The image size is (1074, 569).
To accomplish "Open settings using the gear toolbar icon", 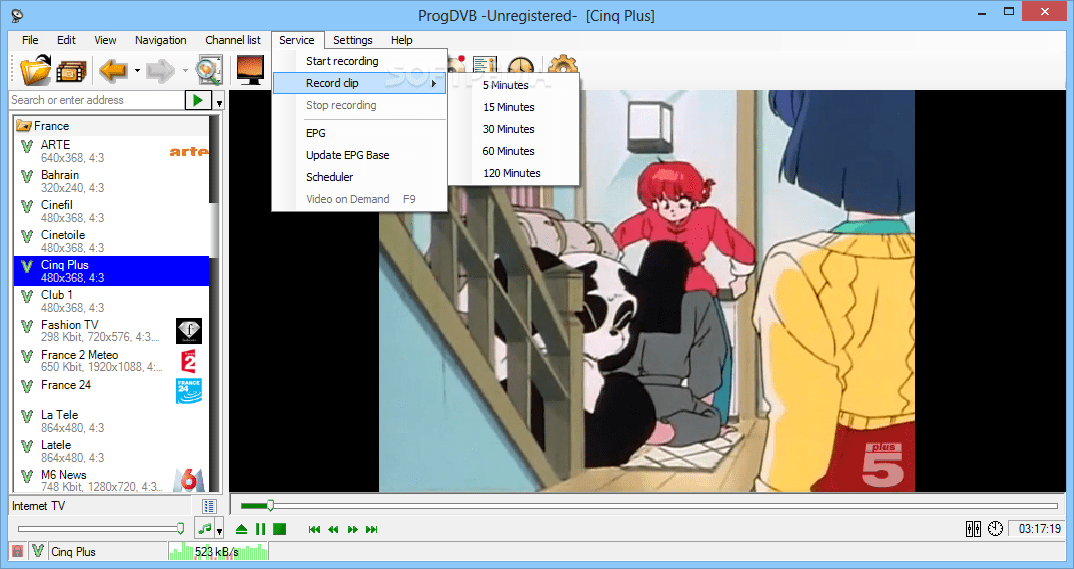I will (x=562, y=64).
